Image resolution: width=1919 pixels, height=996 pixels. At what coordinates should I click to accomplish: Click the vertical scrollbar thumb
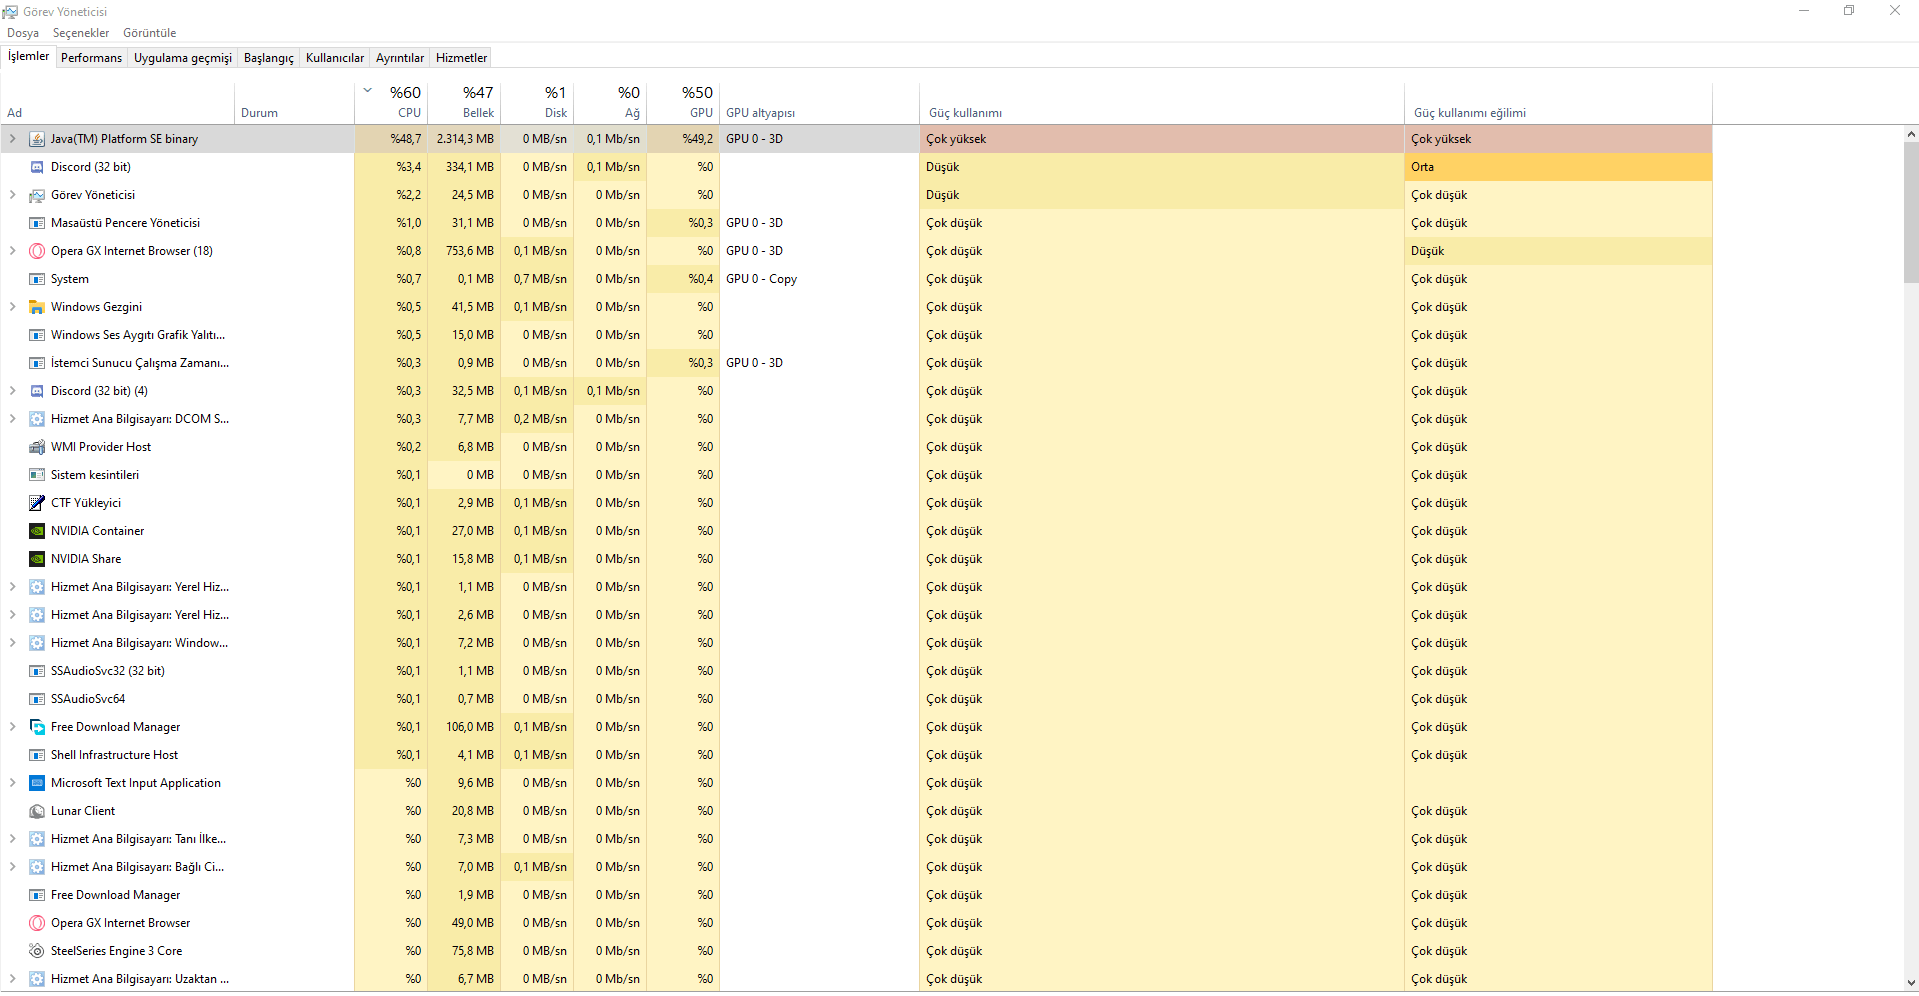coord(1911,212)
